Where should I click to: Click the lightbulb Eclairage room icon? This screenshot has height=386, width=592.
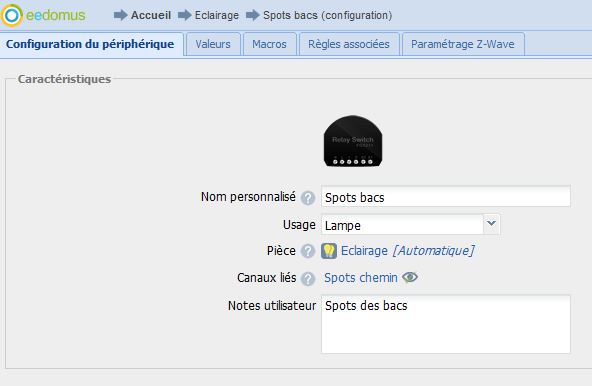329,251
